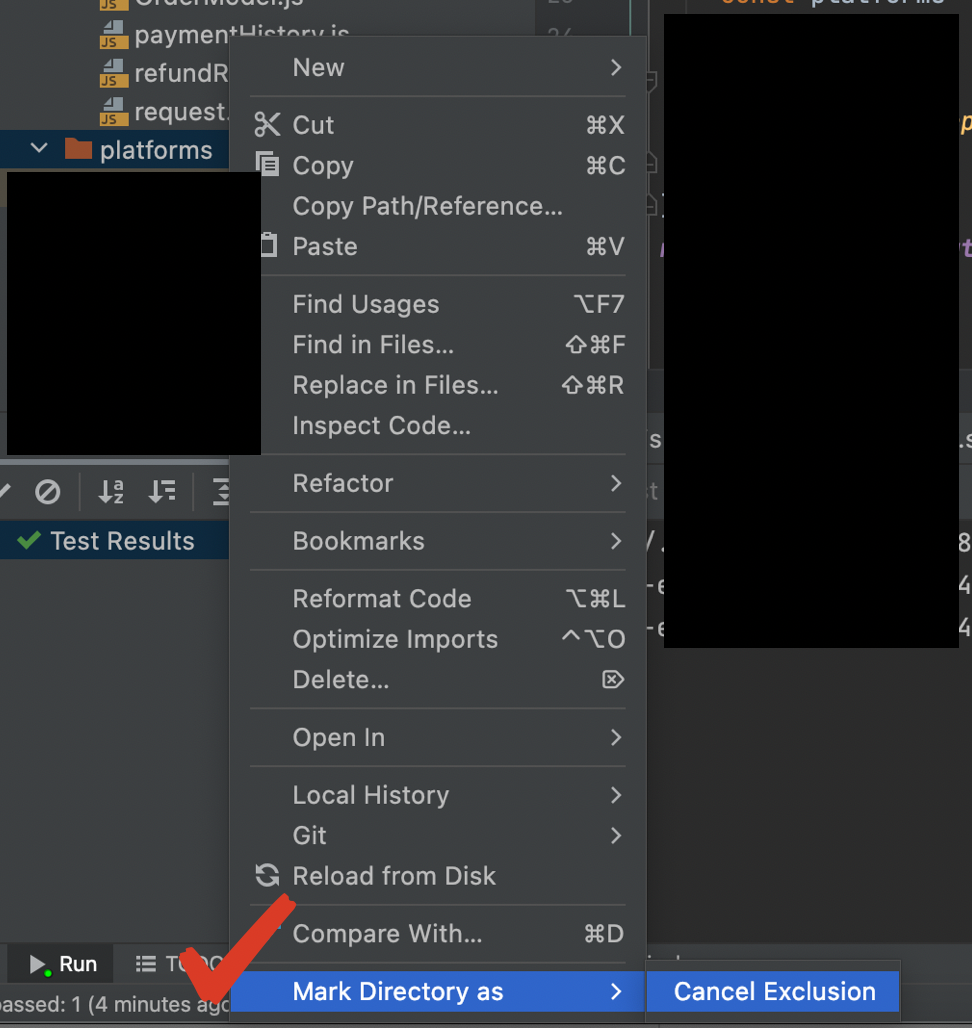Choose Optimize Imports
The width and height of the screenshot is (972, 1028).
point(438,640)
